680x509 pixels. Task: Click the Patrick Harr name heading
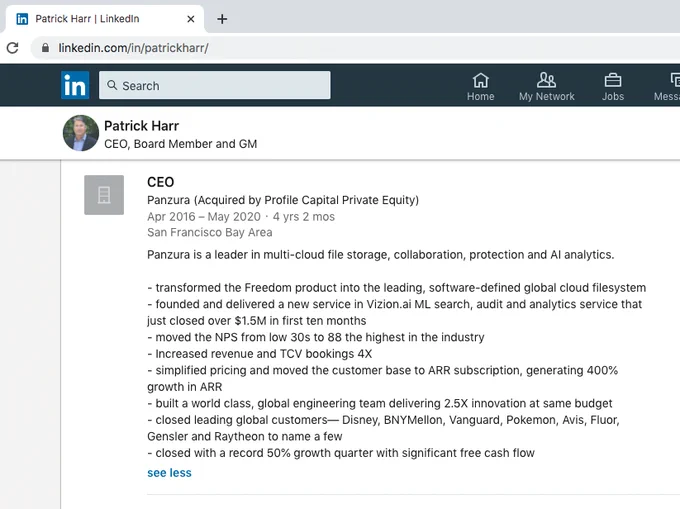(141, 126)
